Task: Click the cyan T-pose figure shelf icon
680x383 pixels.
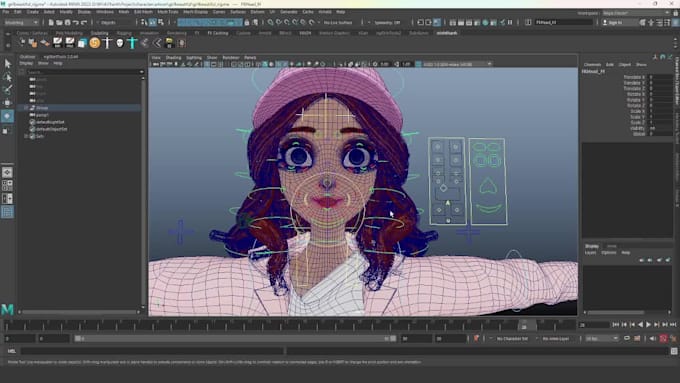Action: 132,43
